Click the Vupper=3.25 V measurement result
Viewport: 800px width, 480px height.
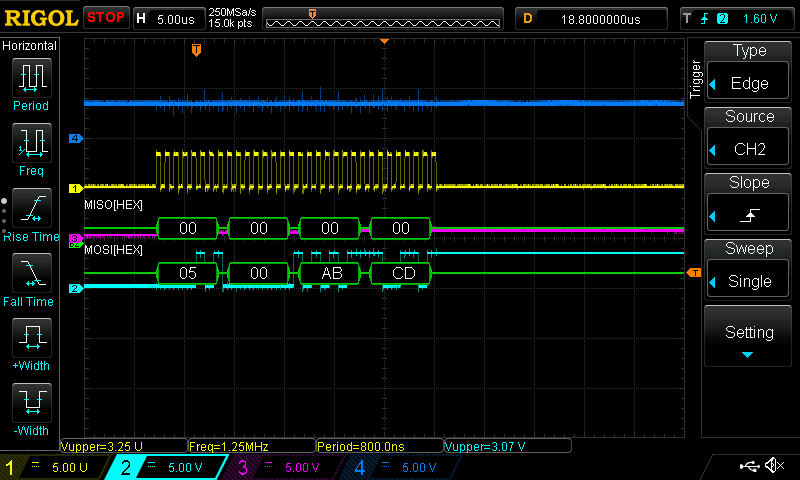pos(124,446)
